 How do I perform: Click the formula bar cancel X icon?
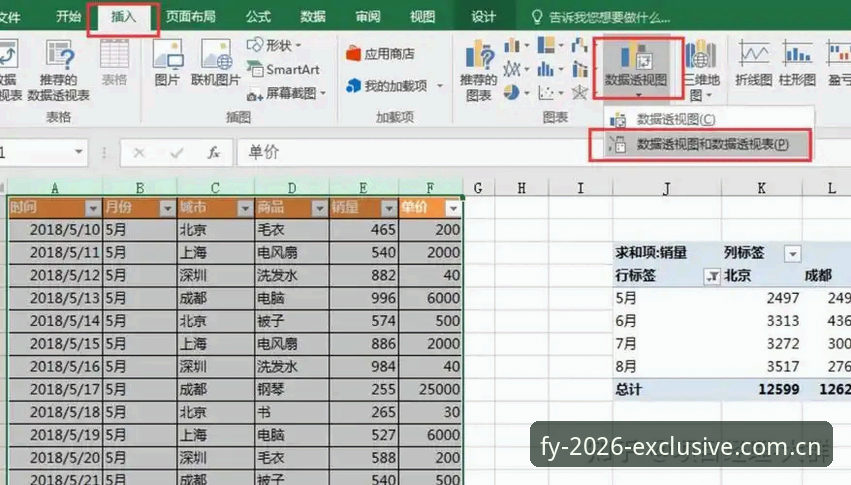click(x=139, y=153)
